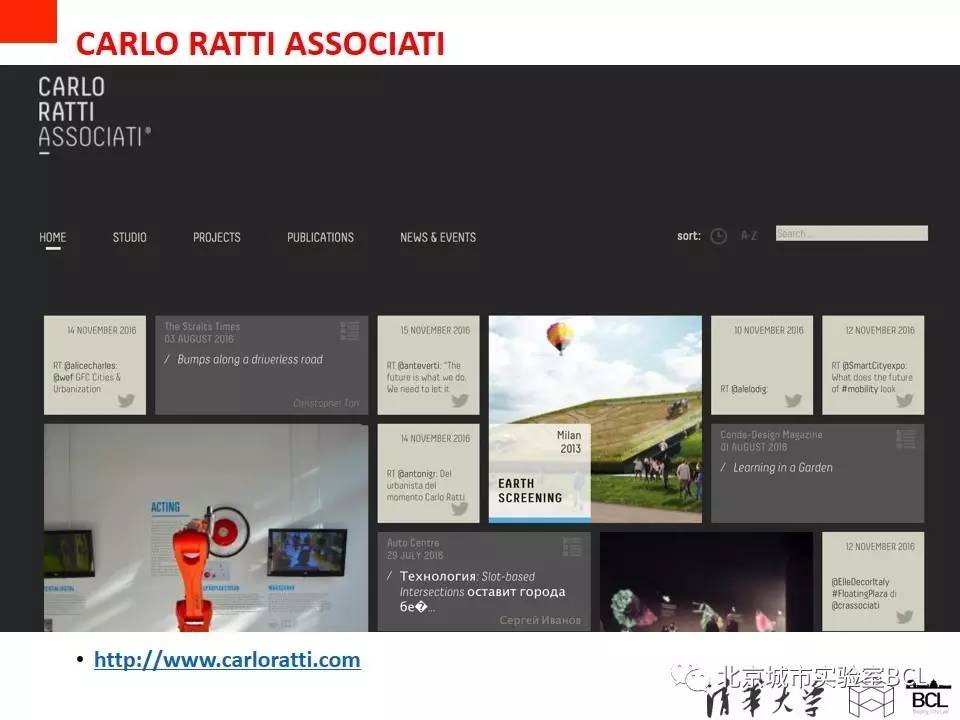Click the Carlo Ratti Associati website logo
This screenshot has width=960, height=720.
click(94, 113)
